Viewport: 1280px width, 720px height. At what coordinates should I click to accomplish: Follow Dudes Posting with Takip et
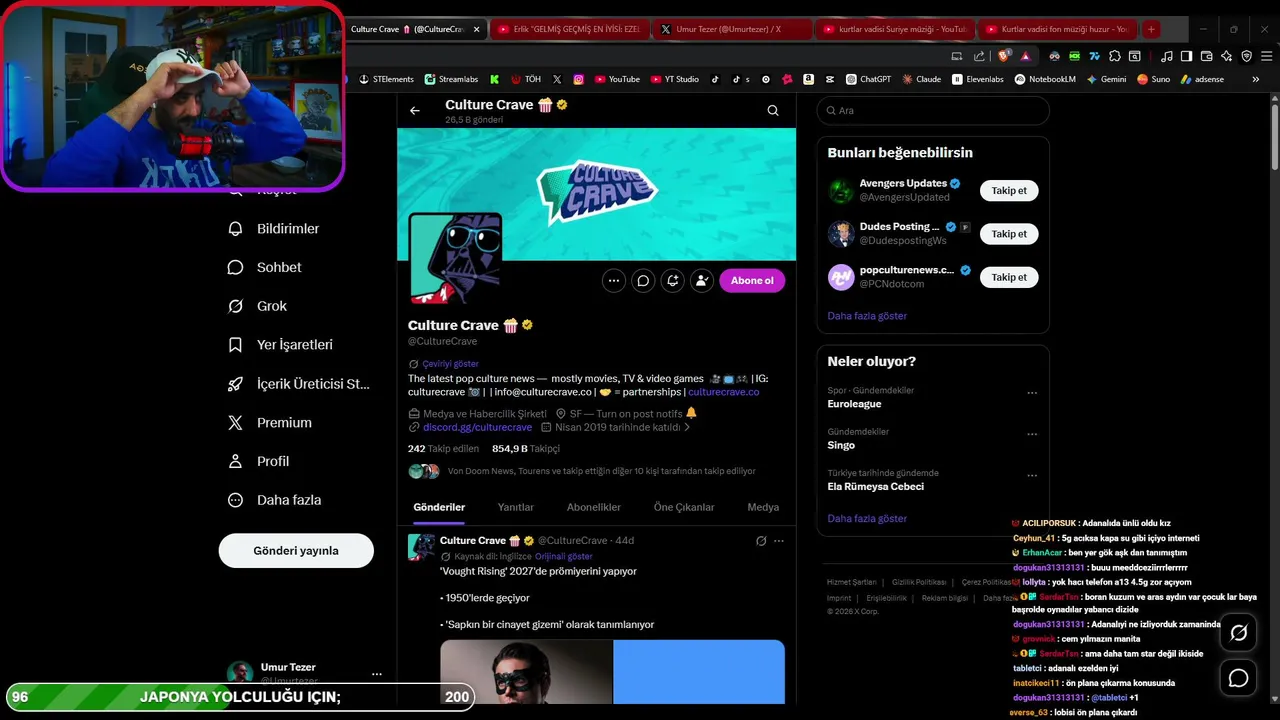click(1009, 234)
